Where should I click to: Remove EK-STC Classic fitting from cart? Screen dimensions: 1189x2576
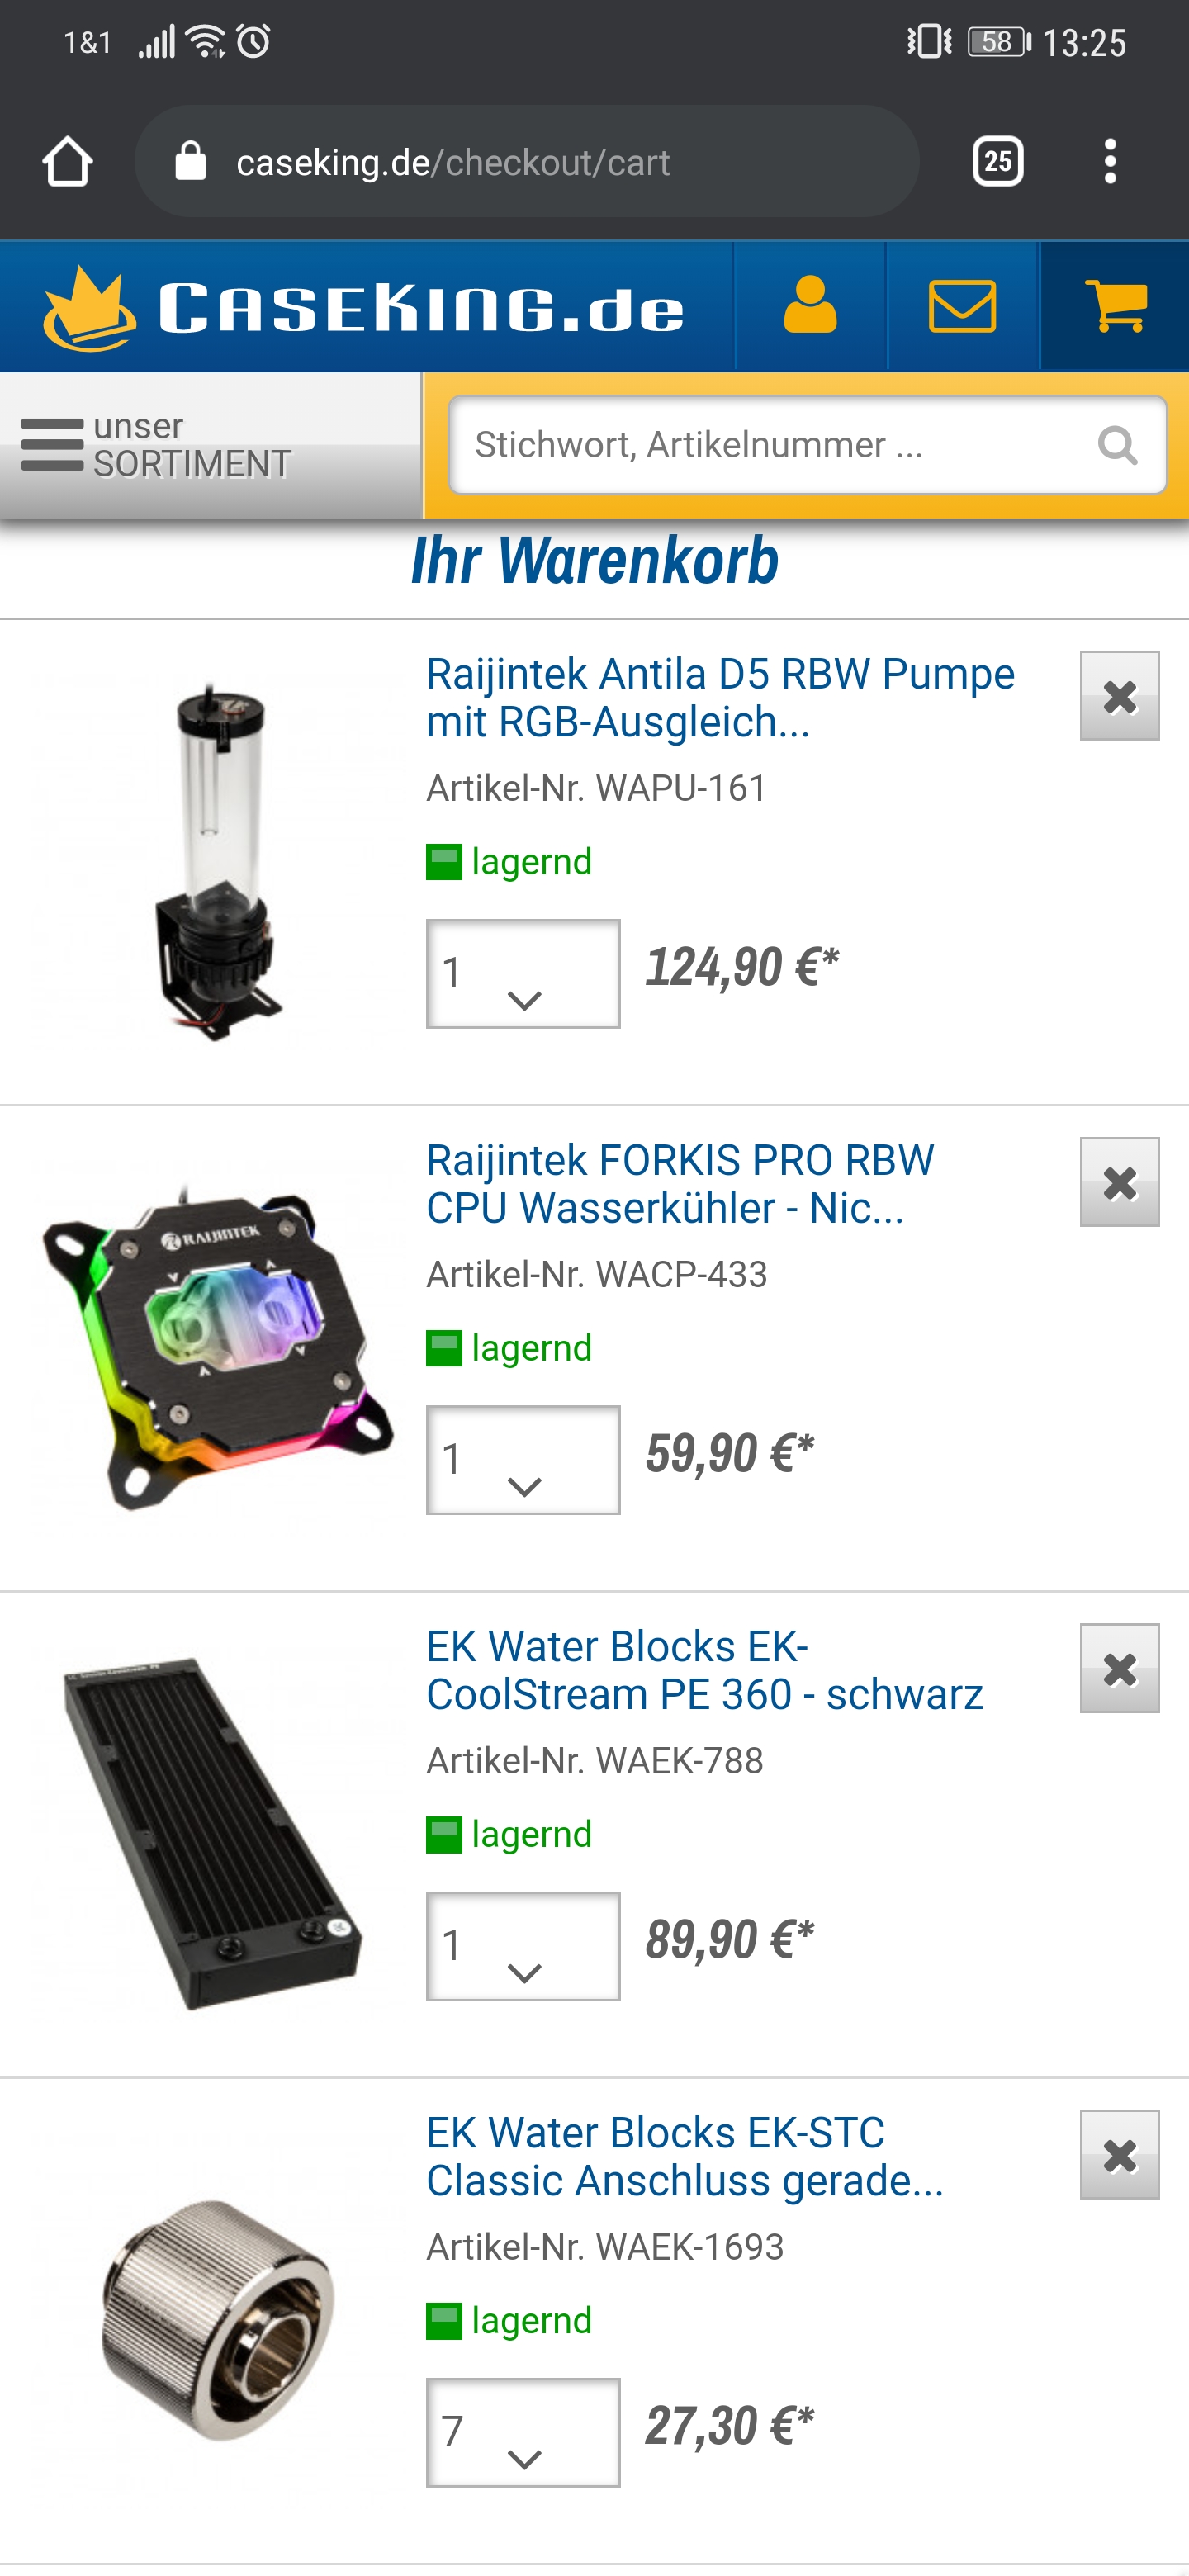click(1119, 2155)
